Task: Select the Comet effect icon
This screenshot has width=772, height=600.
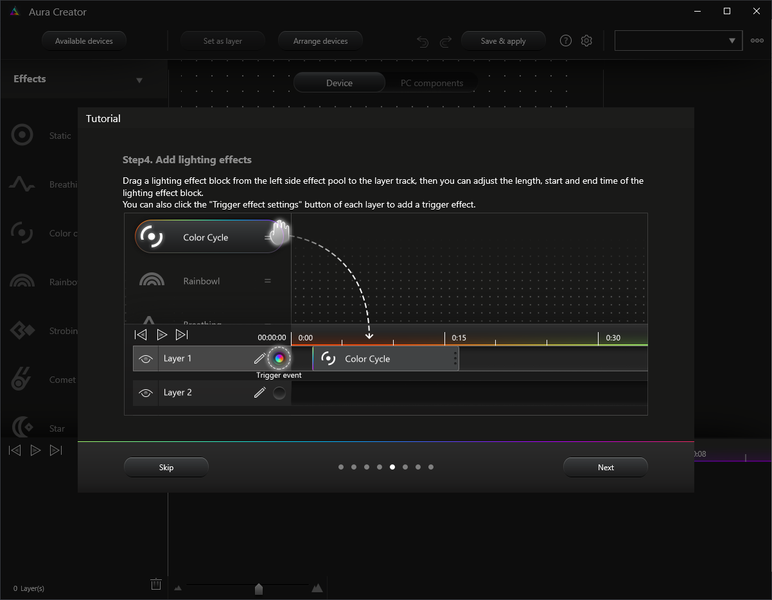Action: [x=21, y=379]
